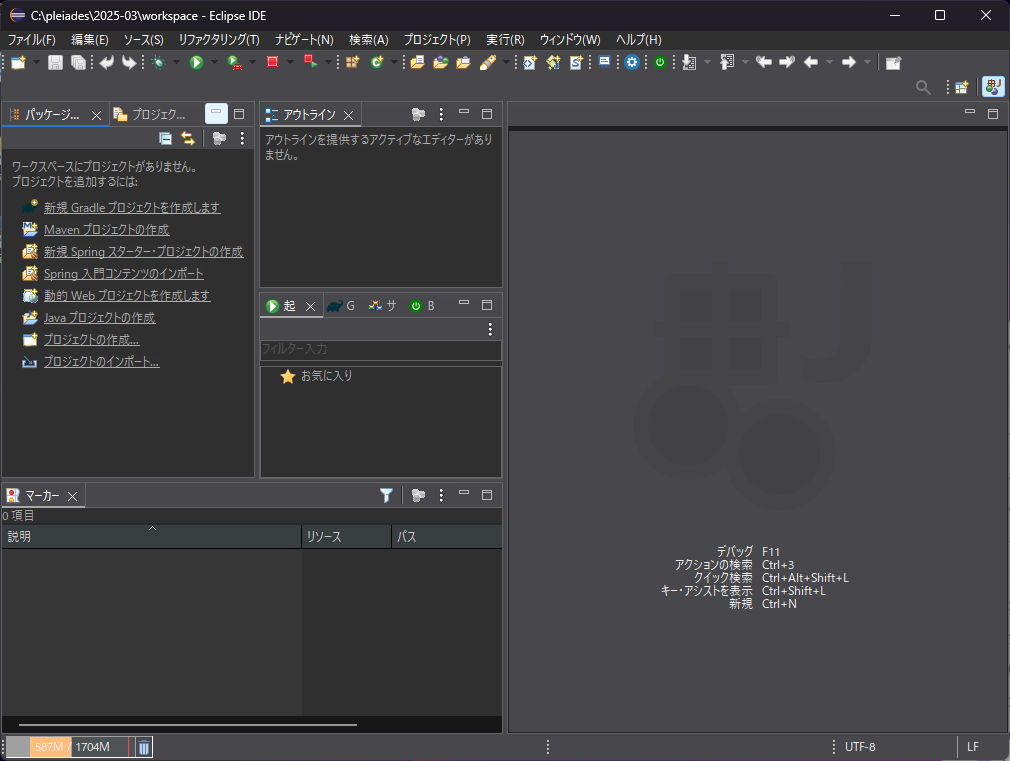Click the 説明 column header
The width and height of the screenshot is (1010, 761).
tap(151, 536)
